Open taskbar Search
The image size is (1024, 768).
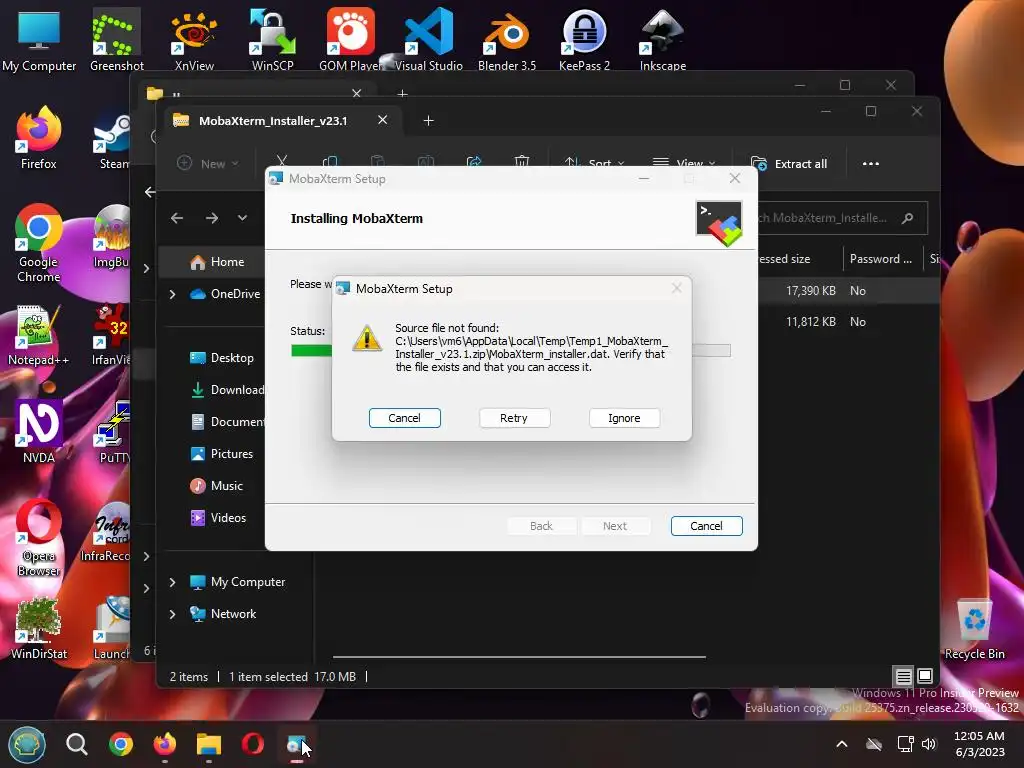[76, 744]
